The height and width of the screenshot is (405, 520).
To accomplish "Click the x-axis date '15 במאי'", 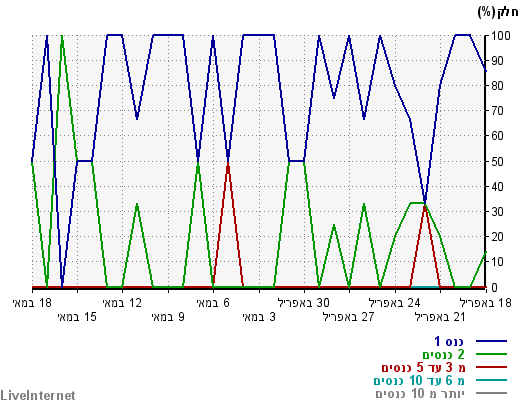I will tap(77, 316).
